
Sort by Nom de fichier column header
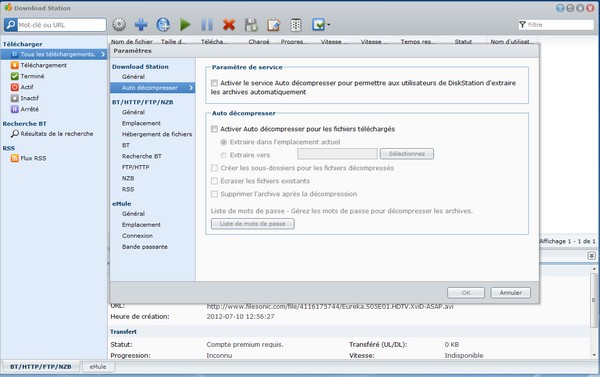coord(132,41)
